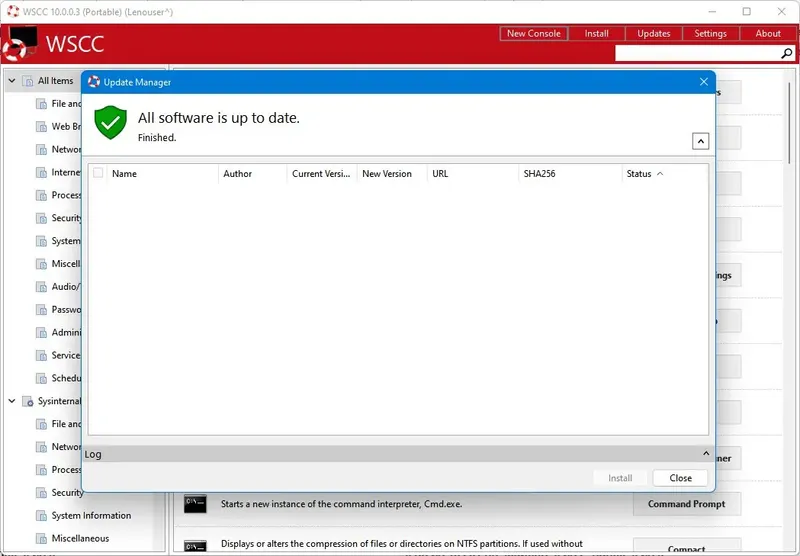
Task: Close the Update Manager dialog with X
Action: [x=704, y=82]
